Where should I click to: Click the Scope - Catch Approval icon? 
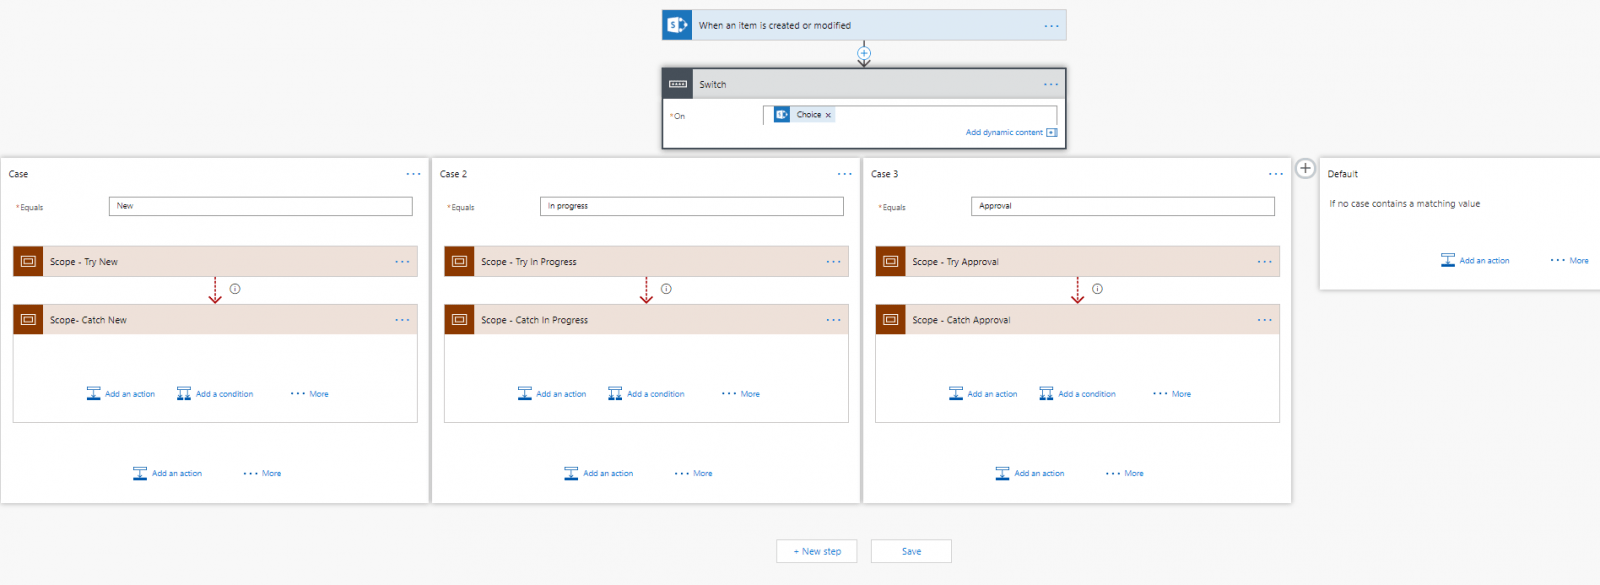(890, 320)
